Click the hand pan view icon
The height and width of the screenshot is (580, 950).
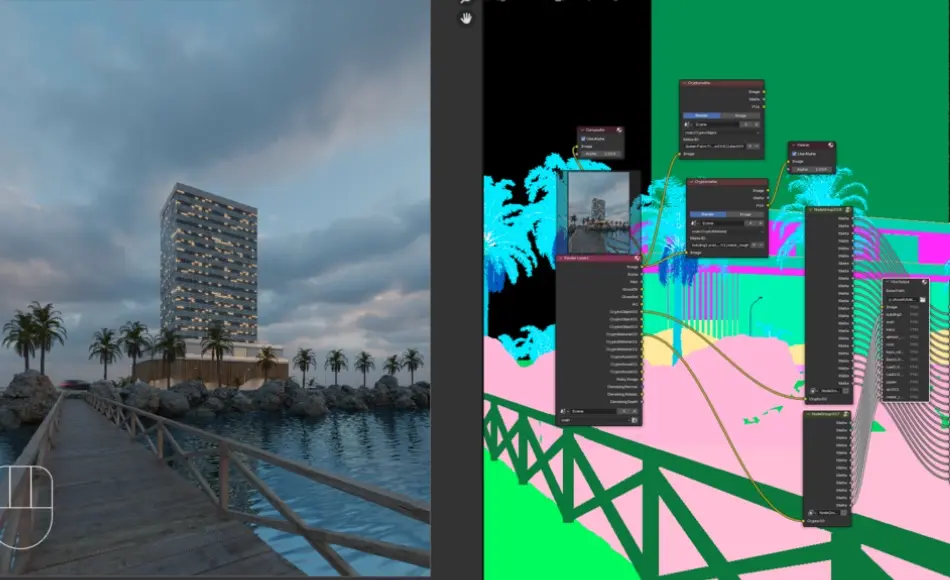(465, 19)
